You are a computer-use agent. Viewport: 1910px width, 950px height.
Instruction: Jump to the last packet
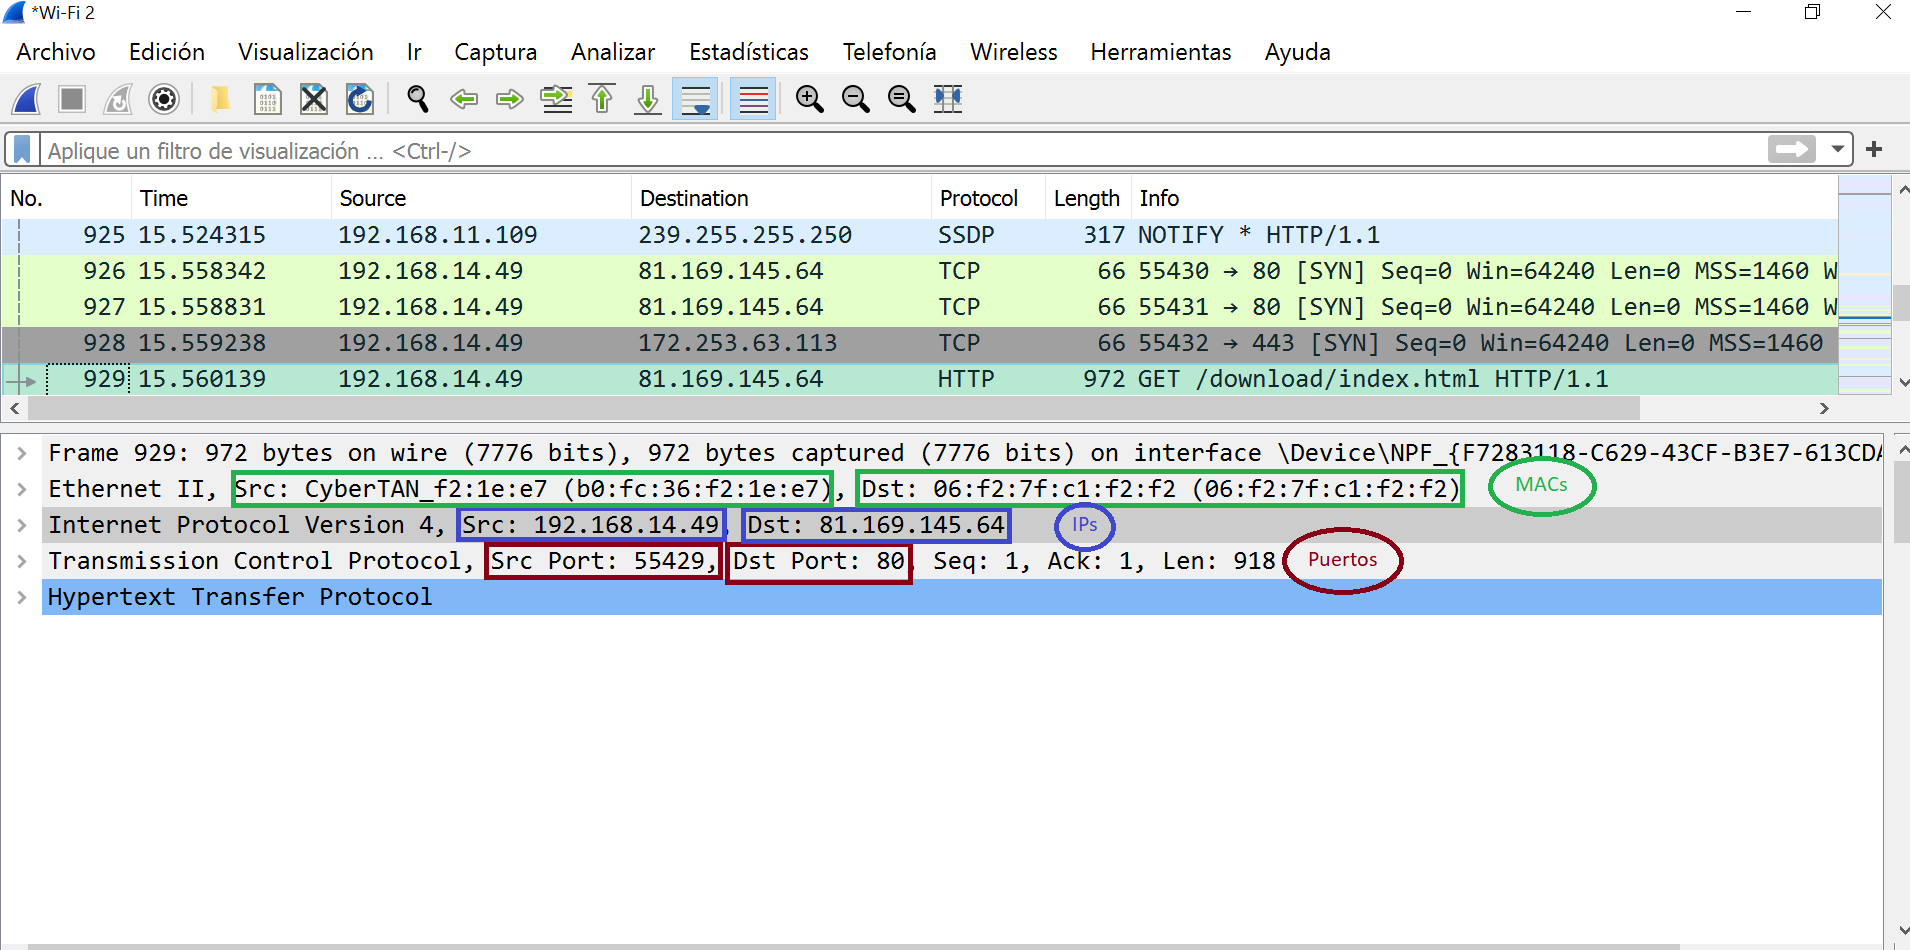click(648, 99)
